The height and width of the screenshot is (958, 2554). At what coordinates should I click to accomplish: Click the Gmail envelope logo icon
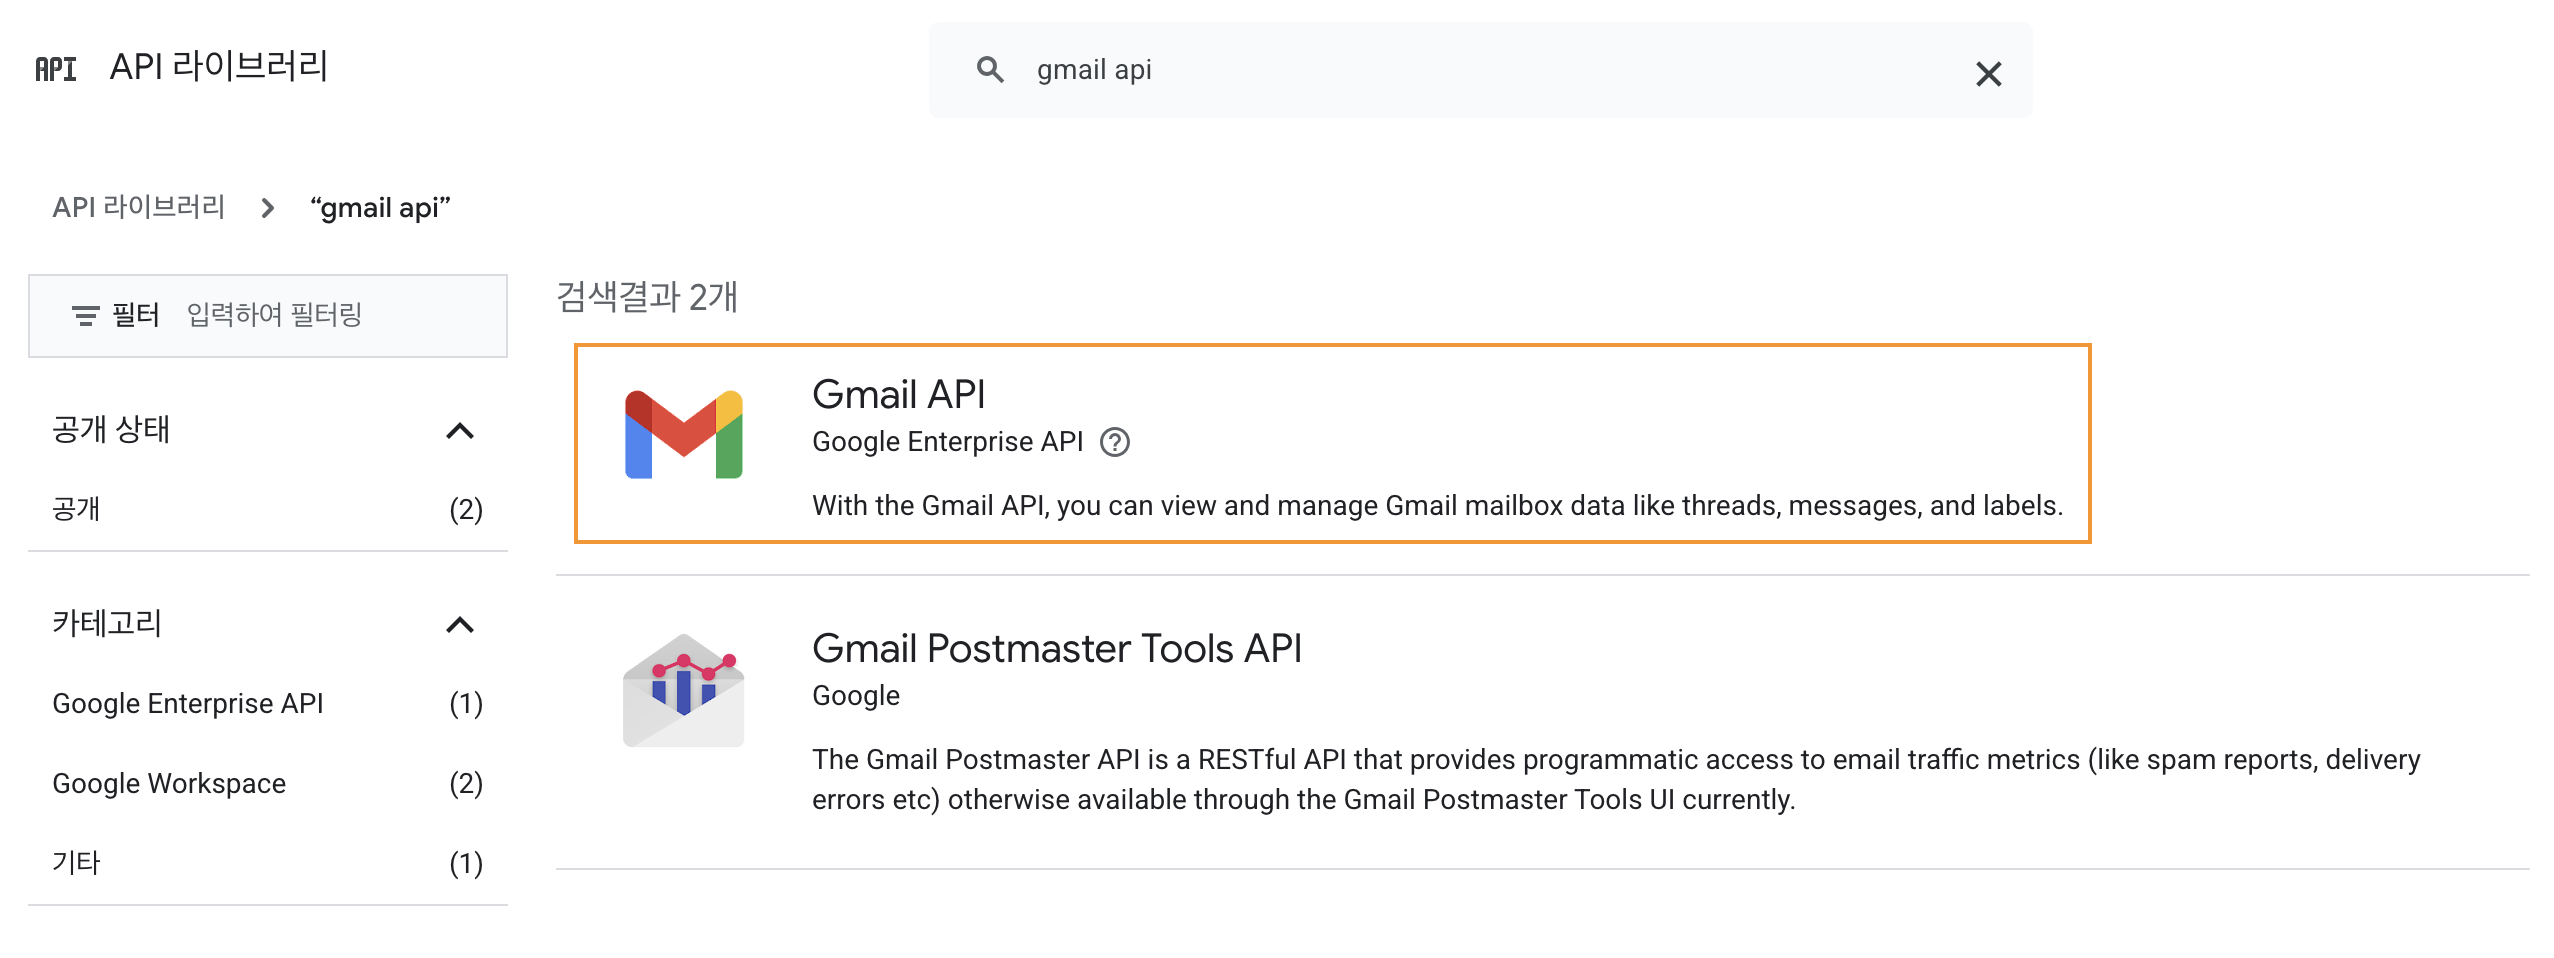[x=684, y=436]
